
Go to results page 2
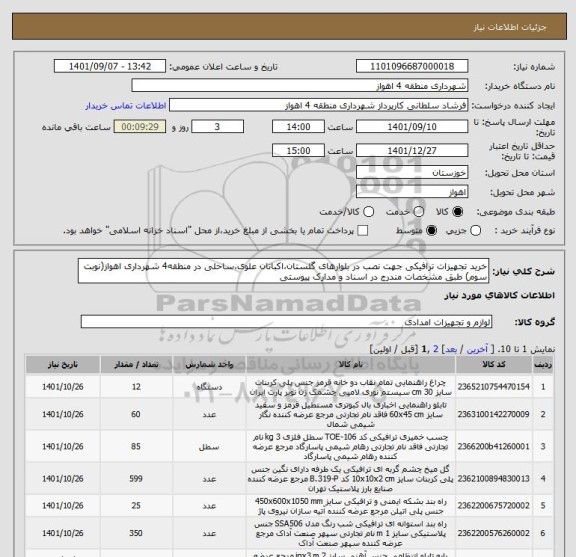point(436,349)
